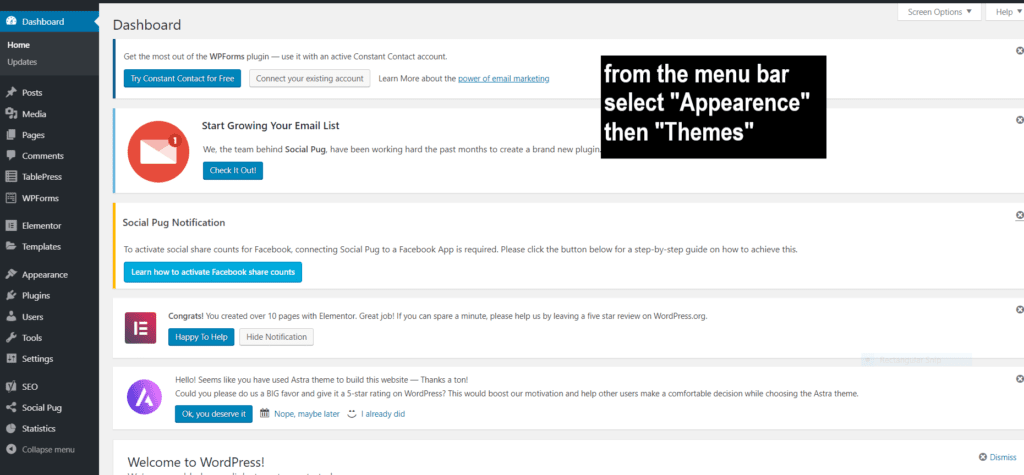Click the Tools wrench icon

click(11, 338)
